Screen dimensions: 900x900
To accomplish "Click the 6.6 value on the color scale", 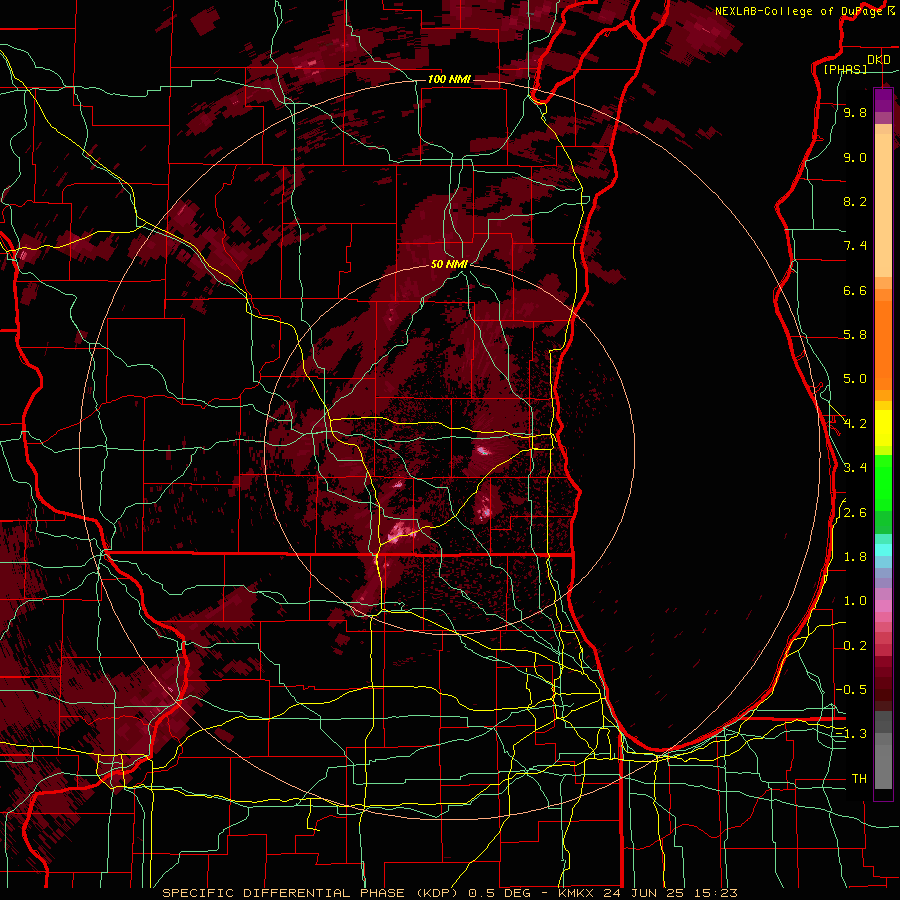I will click(855, 290).
